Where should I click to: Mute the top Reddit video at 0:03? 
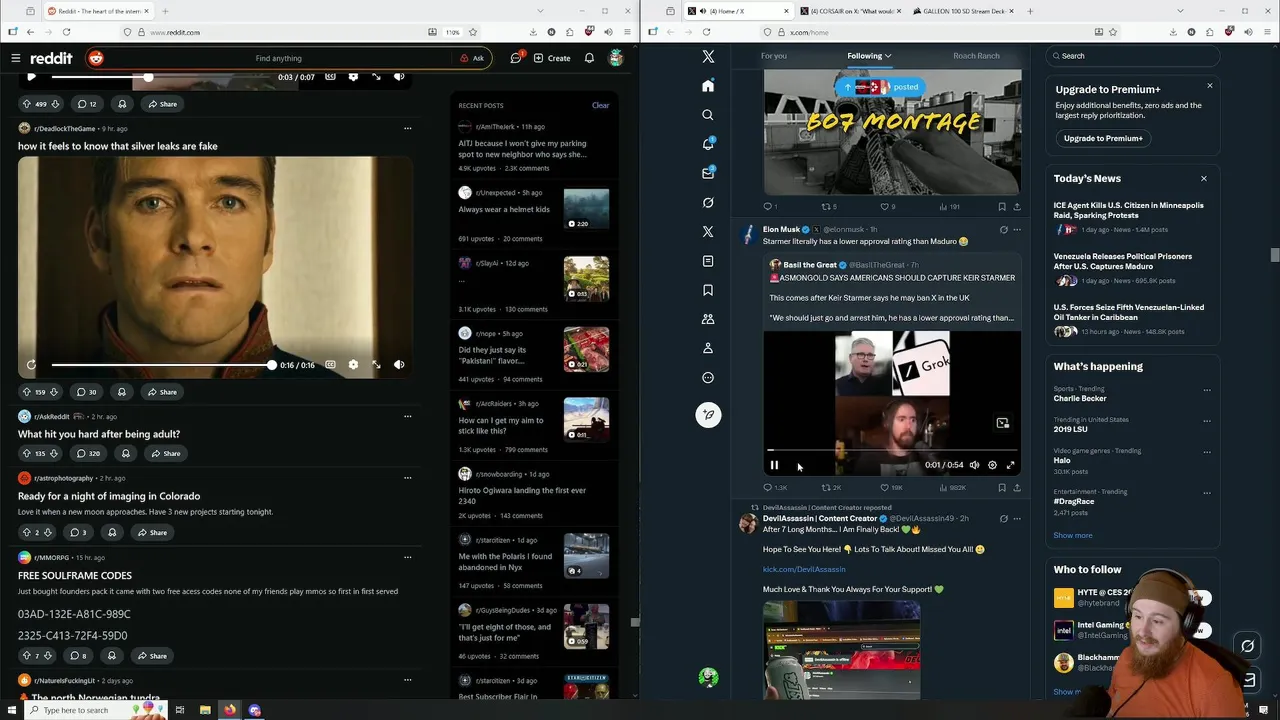399,77
